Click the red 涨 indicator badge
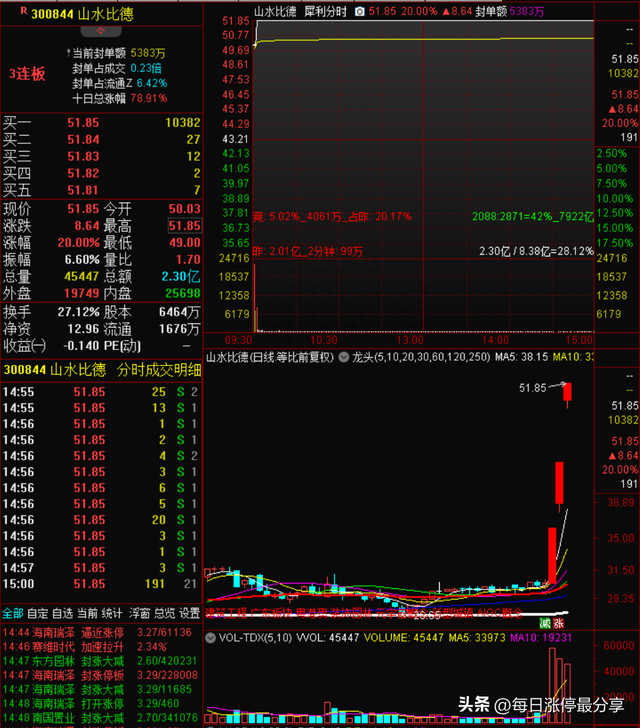This screenshot has width=640, height=728. tap(560, 622)
